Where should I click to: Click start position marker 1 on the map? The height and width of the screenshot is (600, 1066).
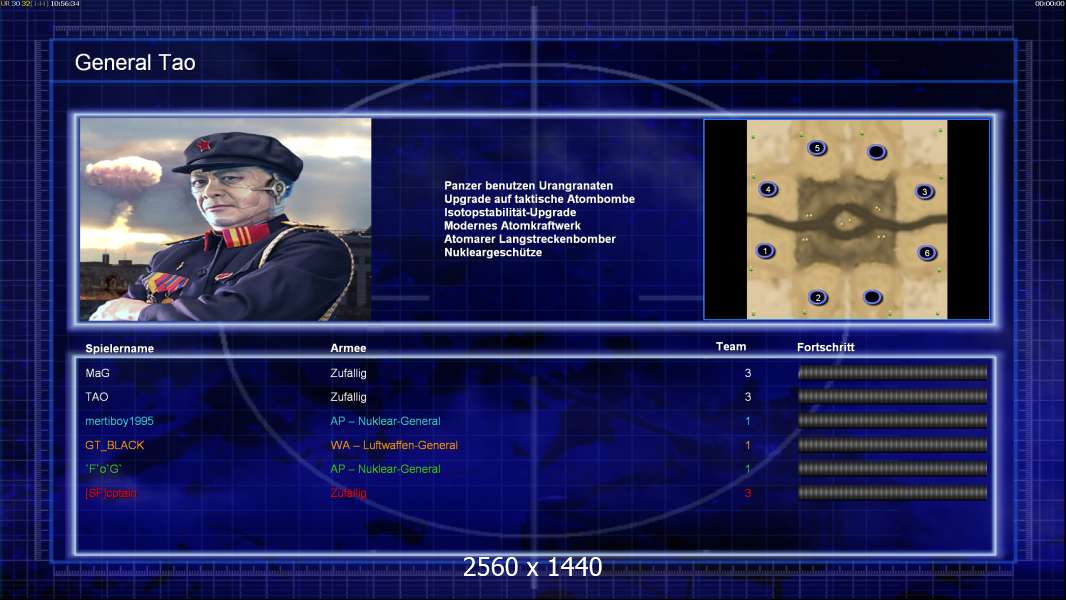[x=765, y=251]
